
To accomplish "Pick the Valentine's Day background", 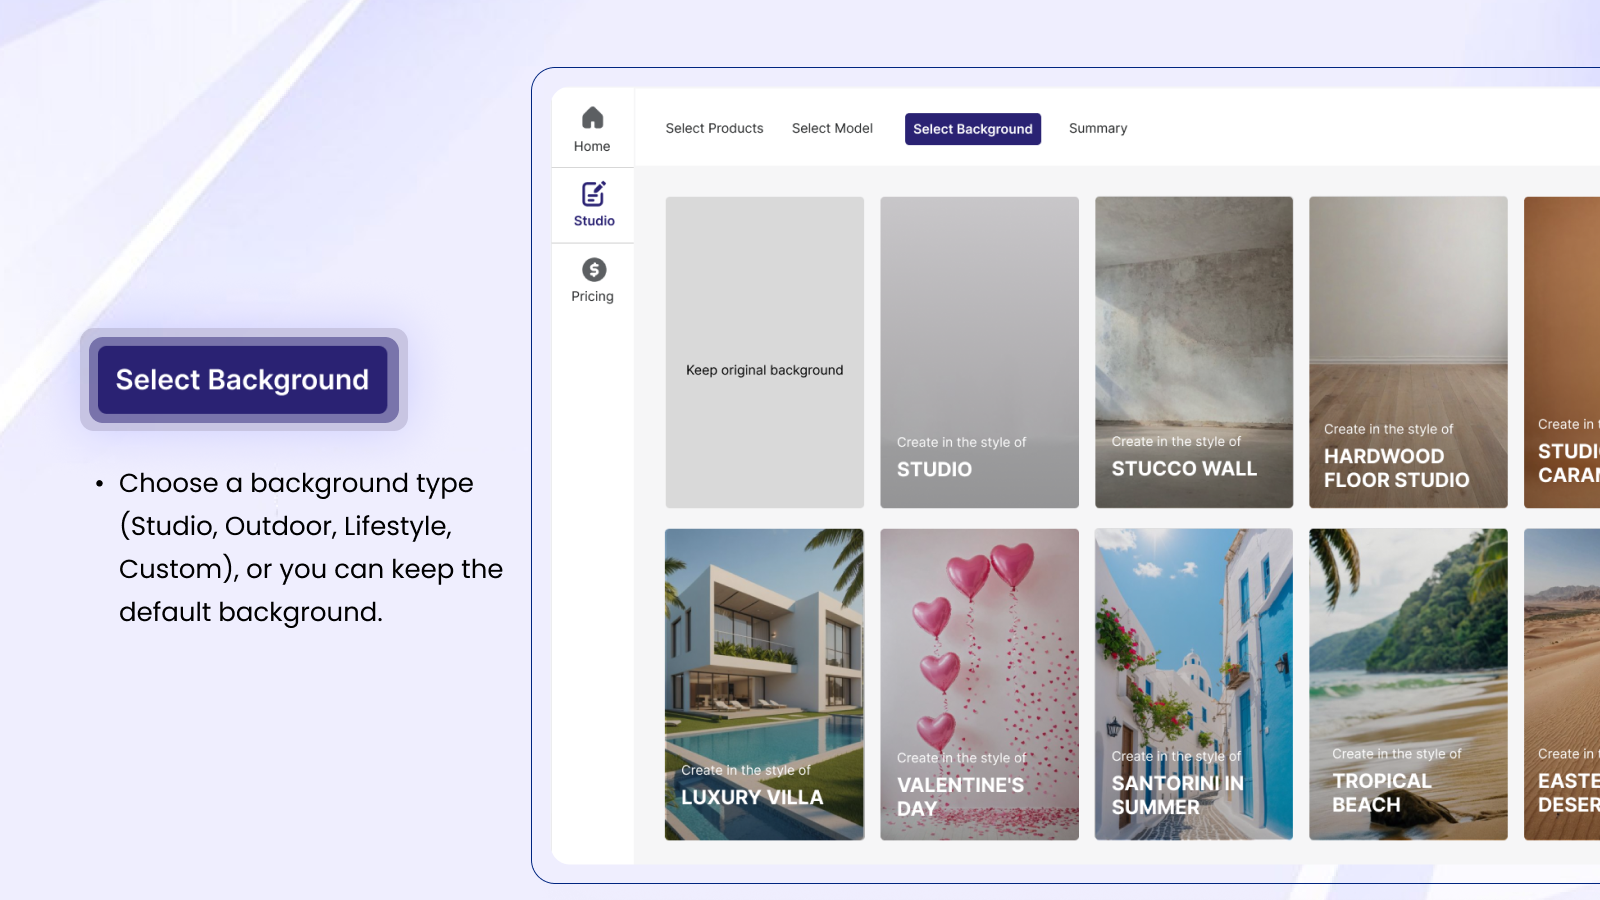I will tap(979, 684).
